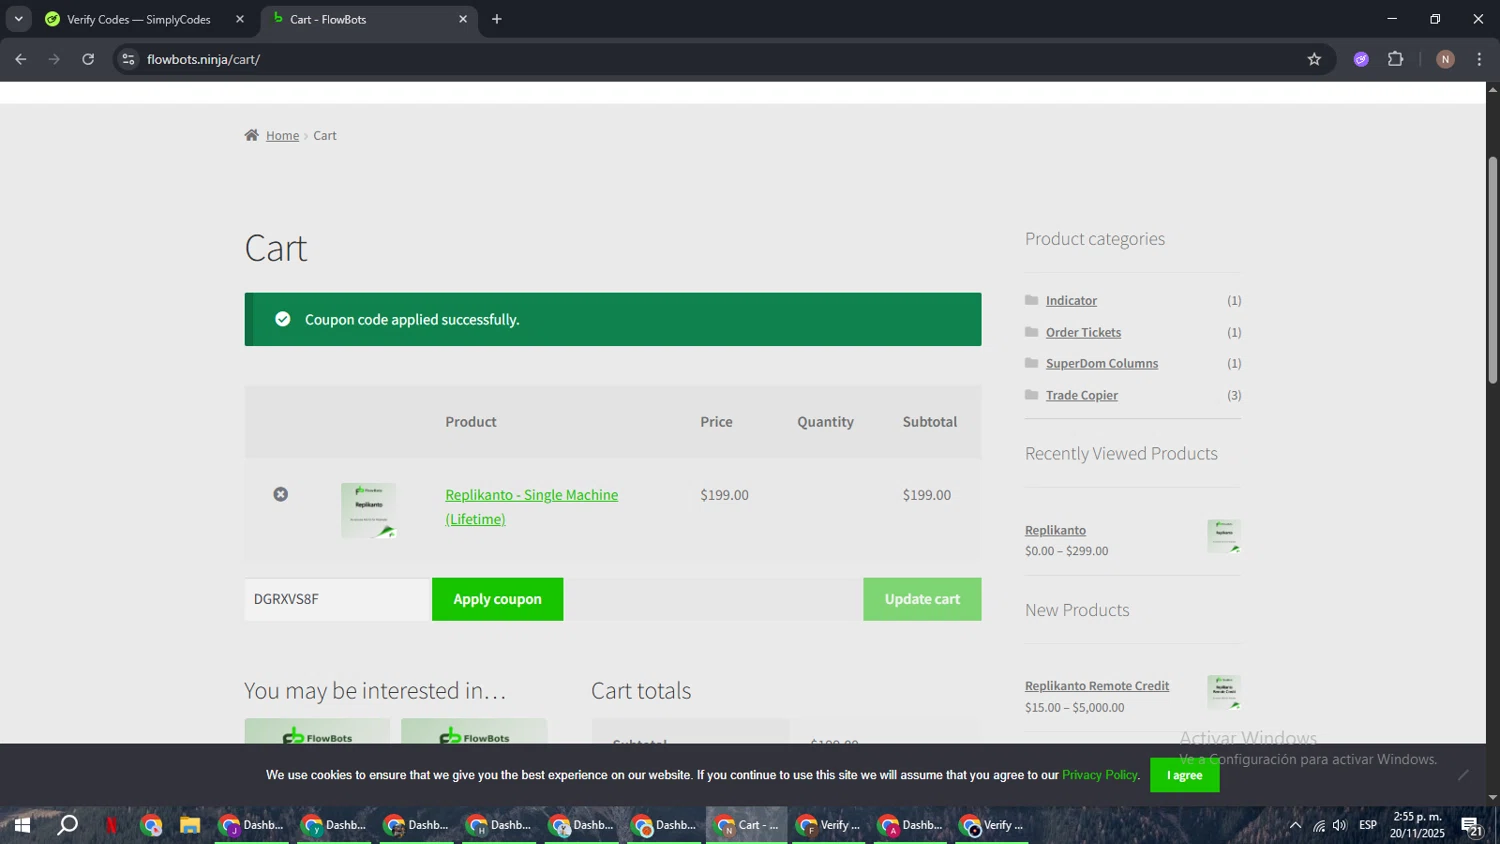Click the Product categories heading

tap(1095, 239)
